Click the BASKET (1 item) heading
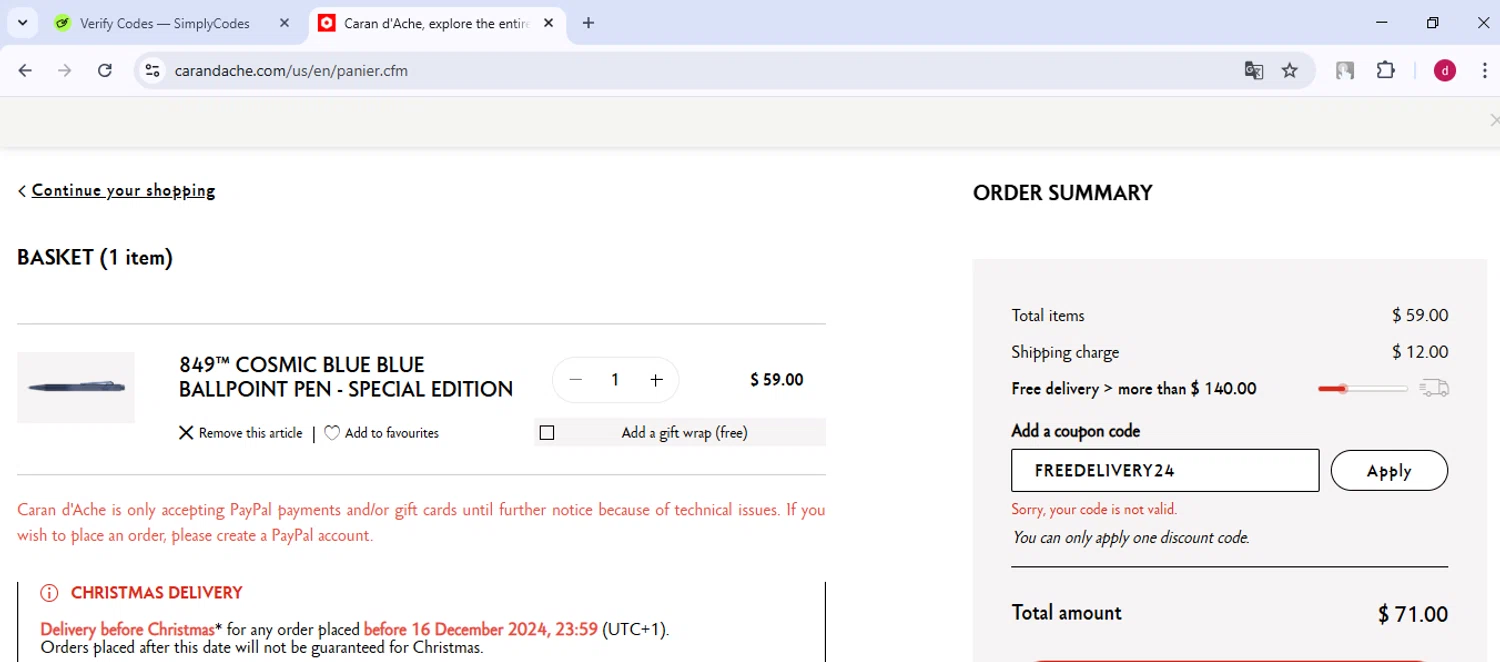 [x=95, y=258]
